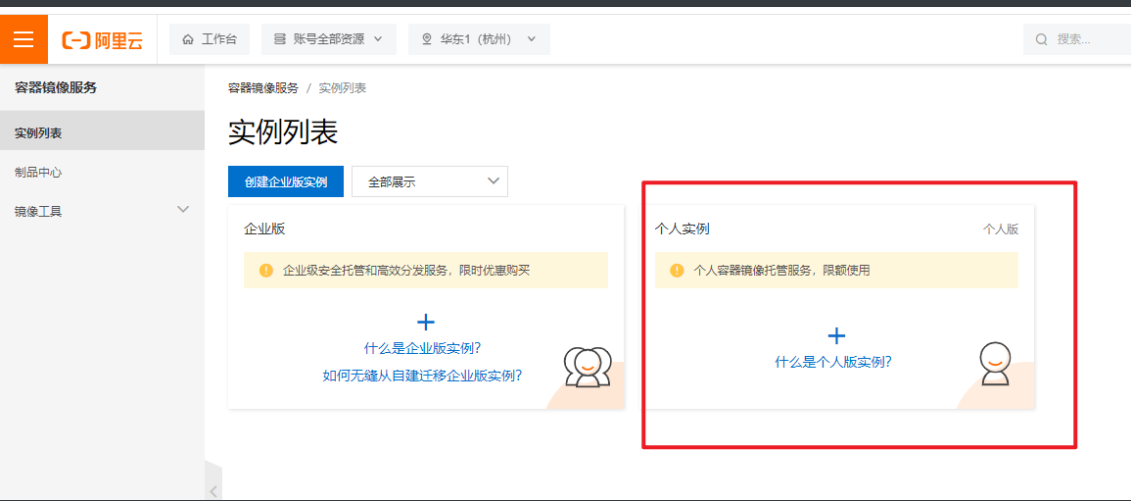Click the plus icon in 个人实例 card
Screen dimensions: 1131x501
click(837, 336)
